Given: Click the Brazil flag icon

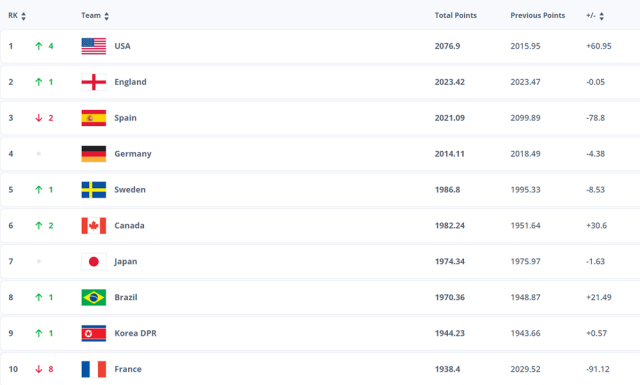Looking at the screenshot, I should click(x=93, y=298).
